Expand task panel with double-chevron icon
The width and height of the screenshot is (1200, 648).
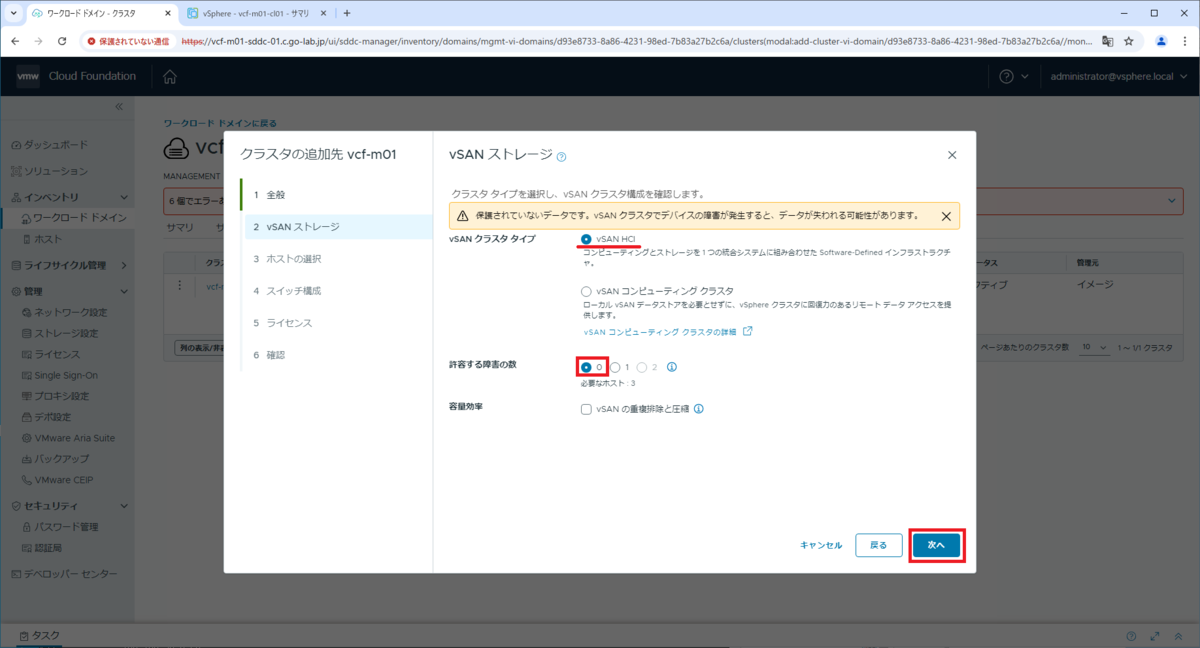coord(1179,636)
